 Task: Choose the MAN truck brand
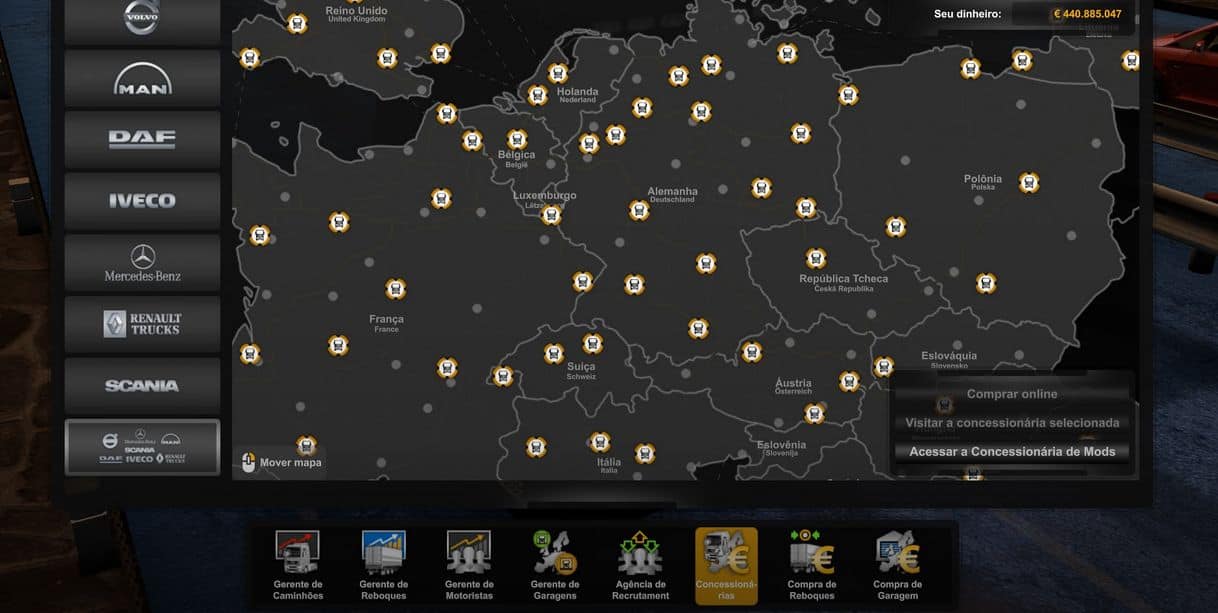142,79
